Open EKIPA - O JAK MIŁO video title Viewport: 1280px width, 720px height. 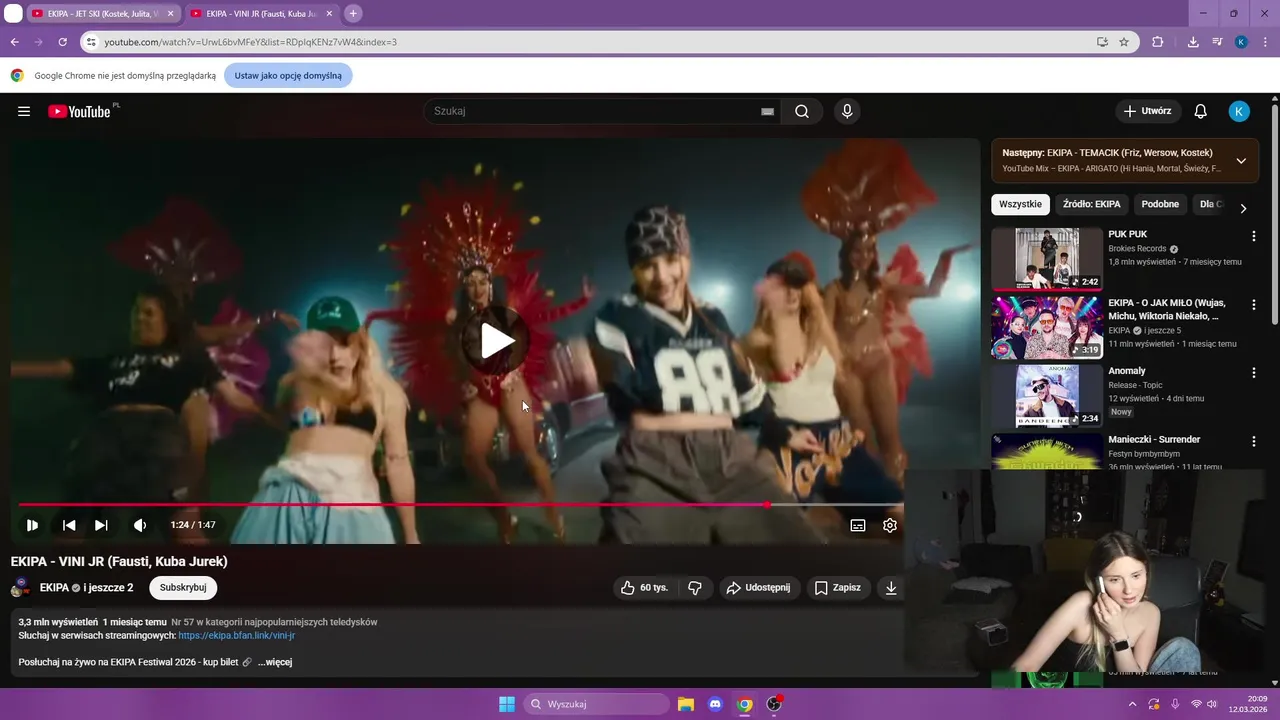pyautogui.click(x=1167, y=309)
